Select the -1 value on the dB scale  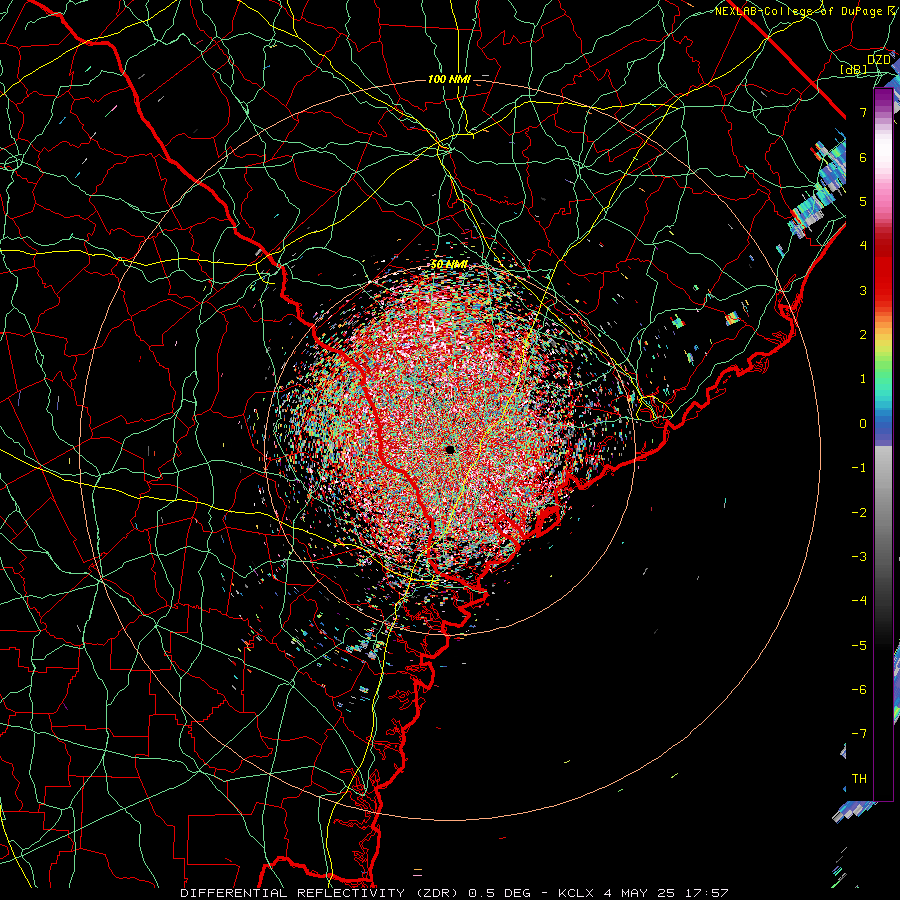(859, 468)
